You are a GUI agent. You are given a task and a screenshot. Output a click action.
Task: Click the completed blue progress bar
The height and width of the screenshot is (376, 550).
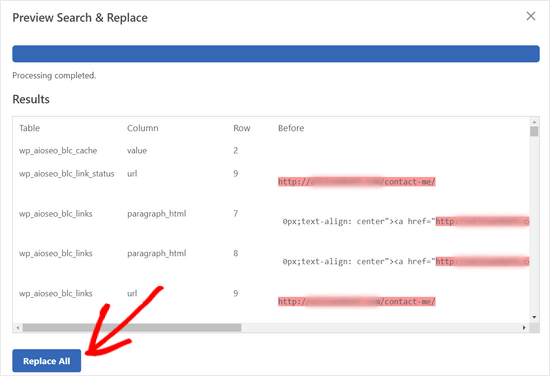click(276, 54)
